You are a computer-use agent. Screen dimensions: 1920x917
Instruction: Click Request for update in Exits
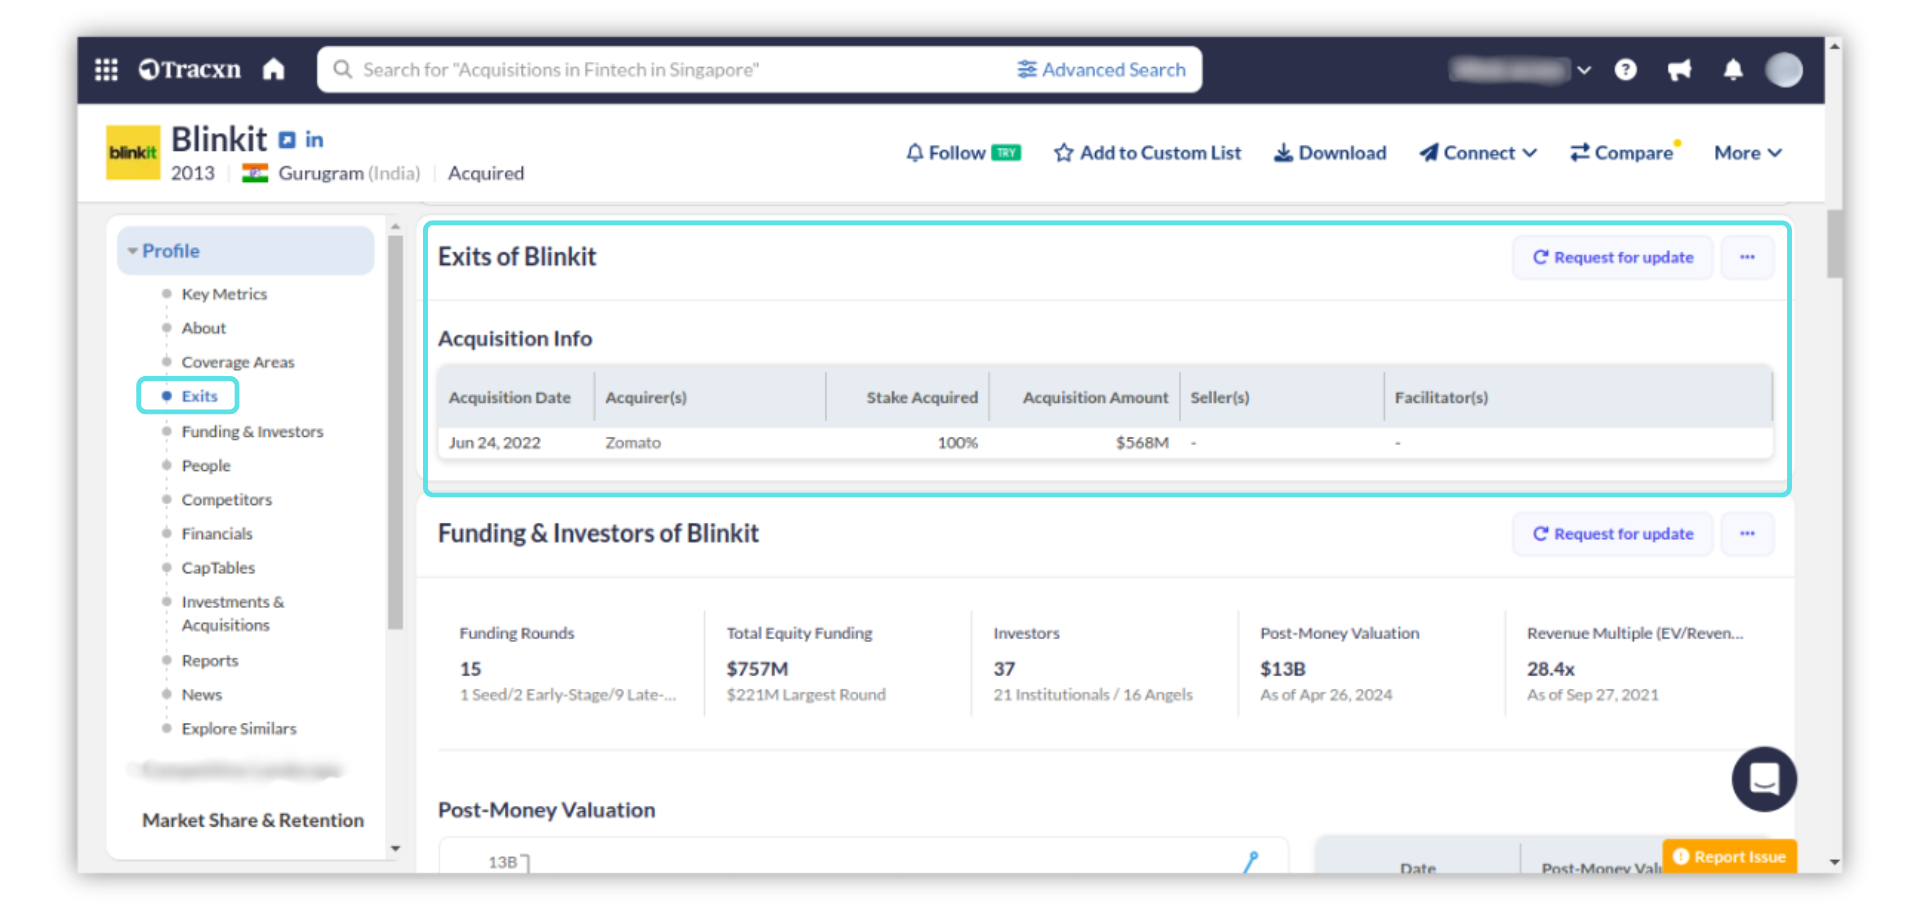click(x=1612, y=257)
